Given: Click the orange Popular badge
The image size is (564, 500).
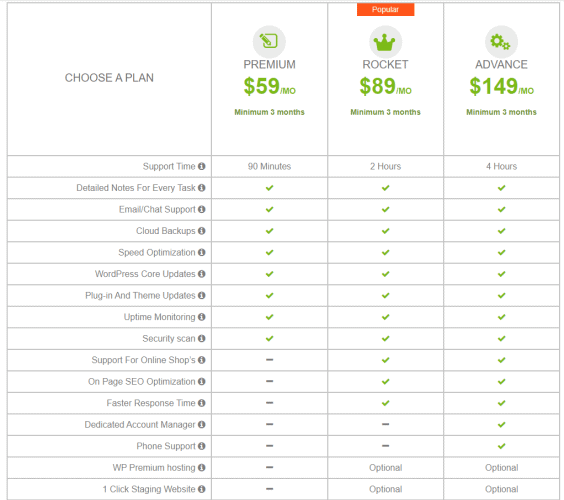Looking at the screenshot, I should (385, 9).
